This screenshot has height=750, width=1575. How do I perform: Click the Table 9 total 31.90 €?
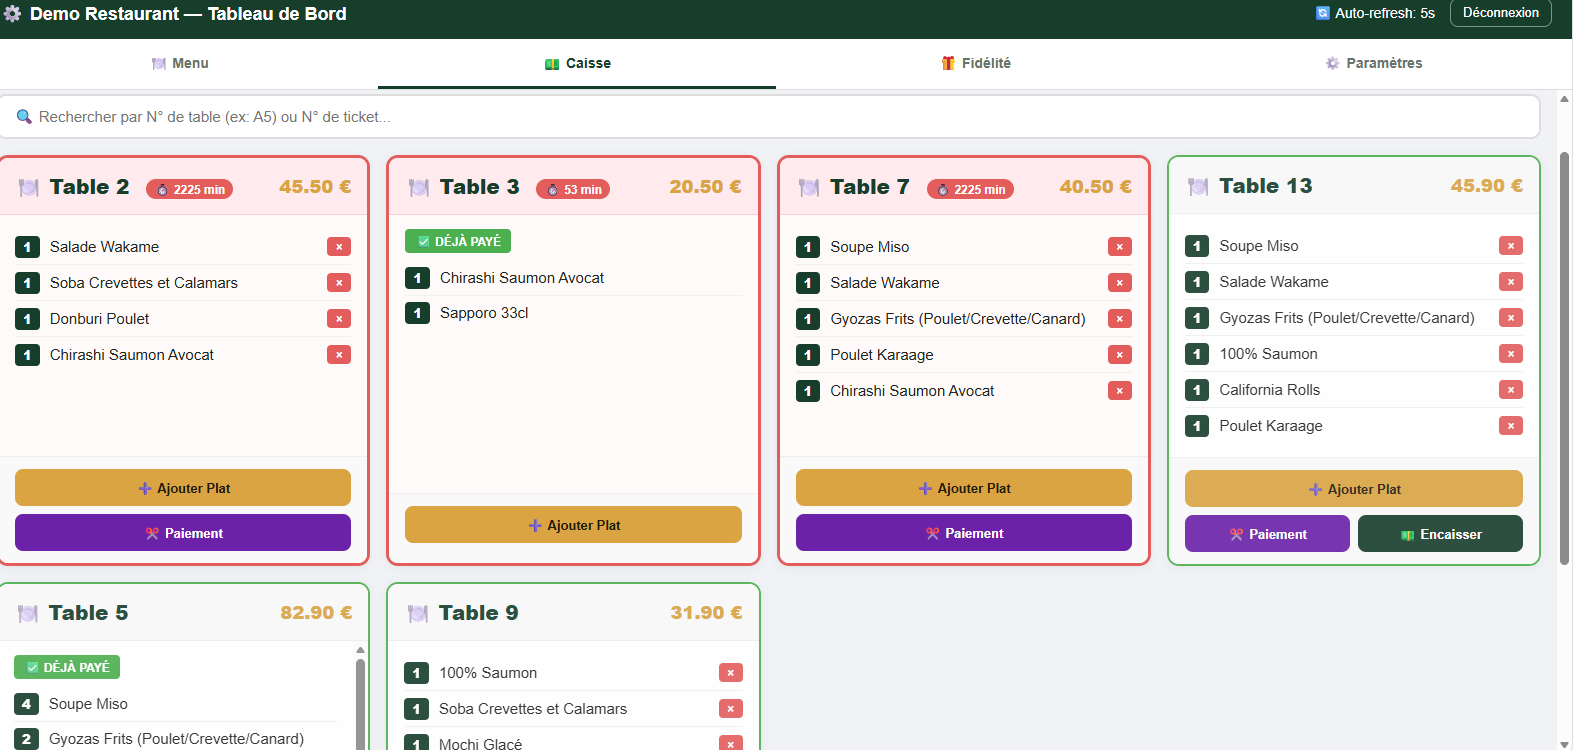coord(706,613)
